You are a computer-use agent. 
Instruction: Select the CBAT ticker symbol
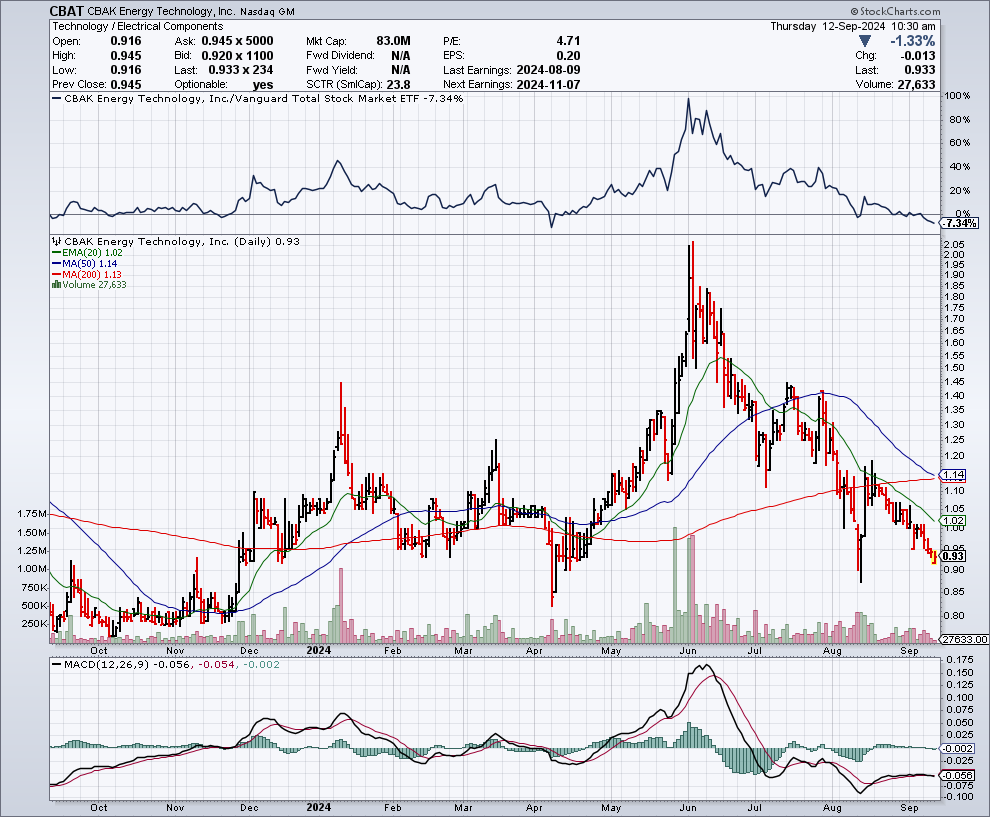[x=66, y=11]
